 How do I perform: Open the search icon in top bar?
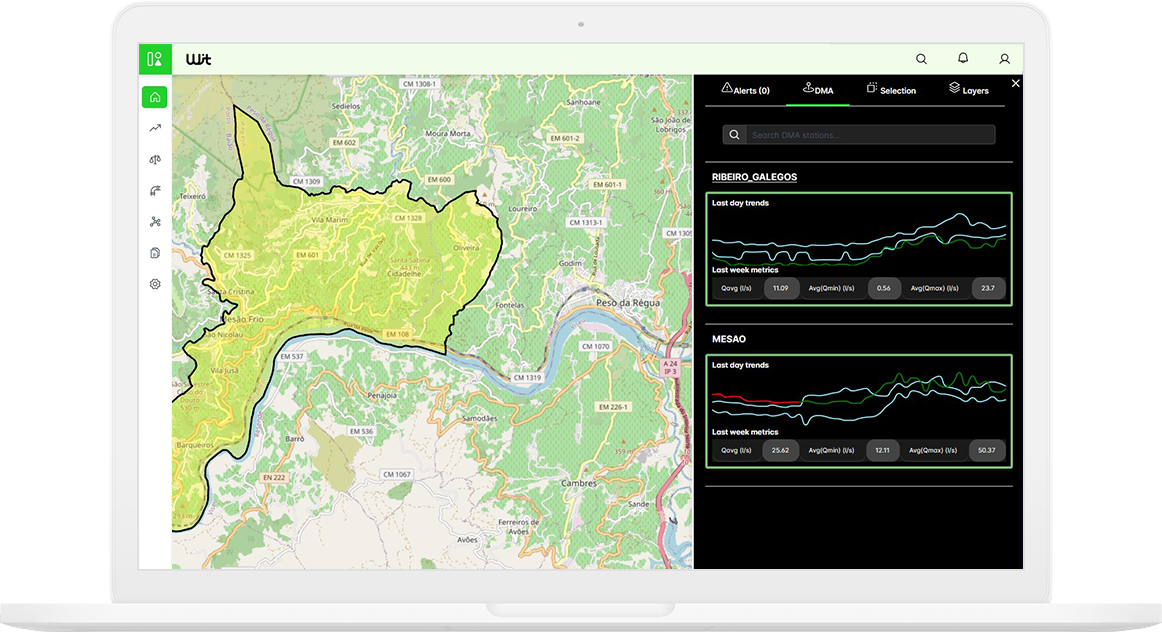click(921, 59)
